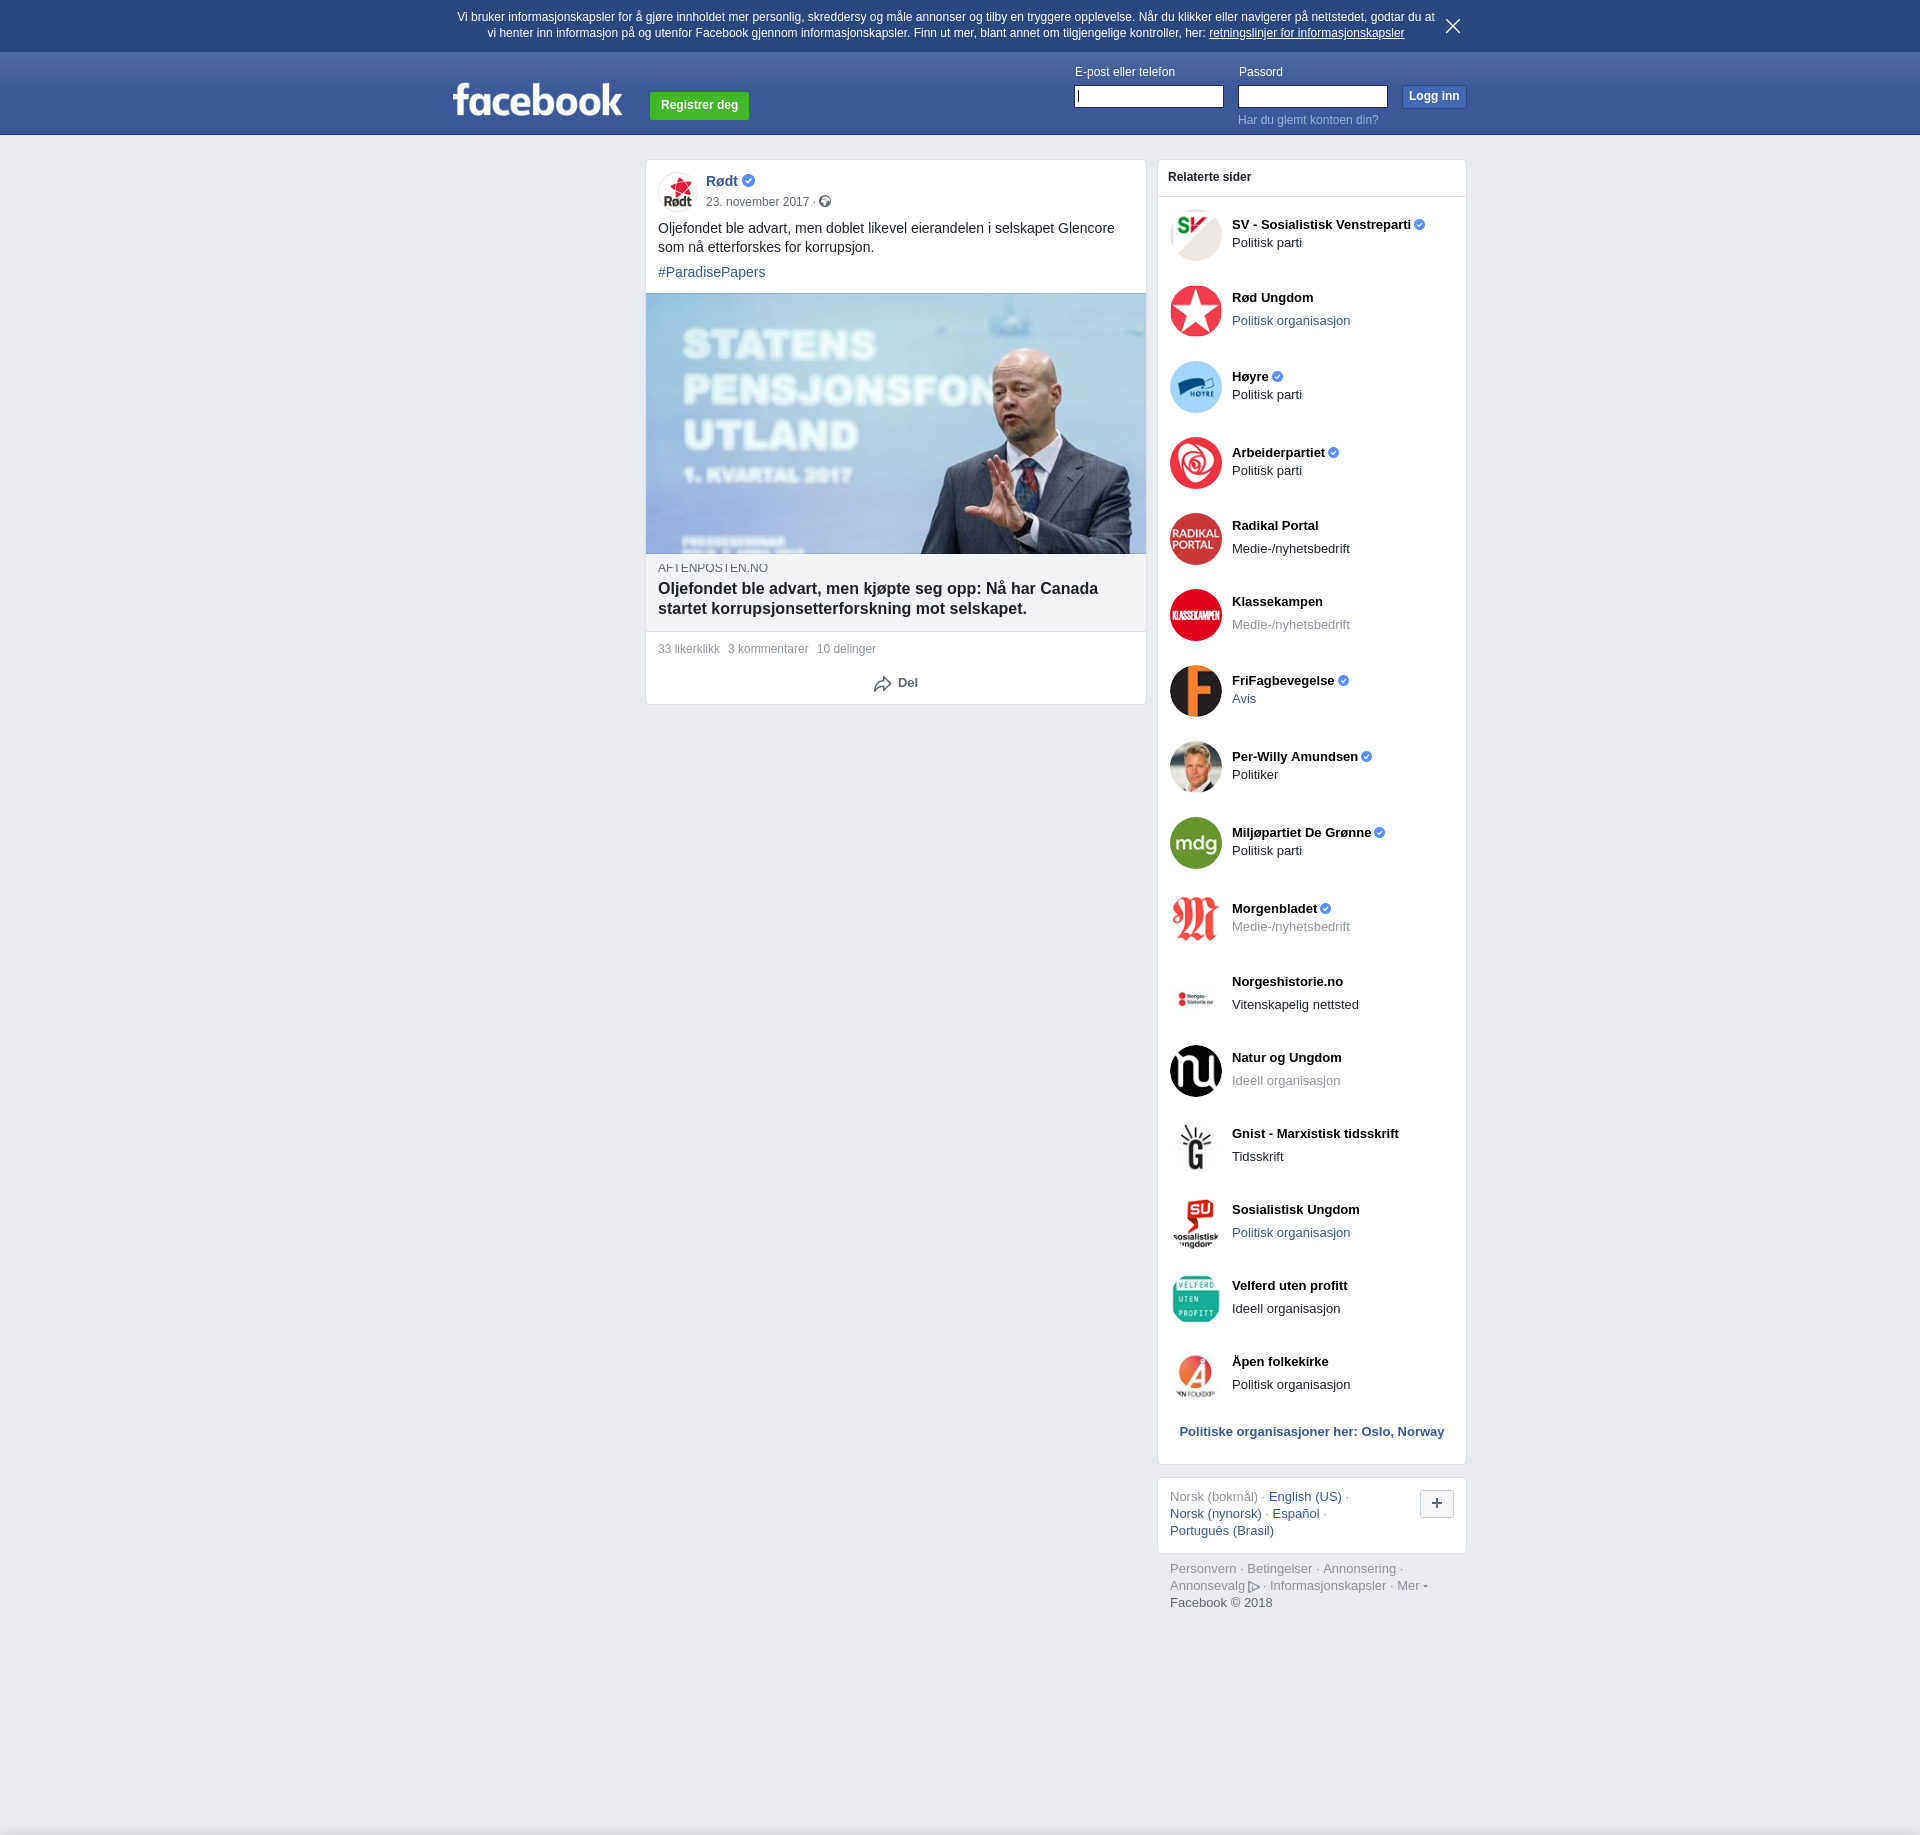This screenshot has height=1835, width=1920.
Task: Open Velferd uten profitt name link
Action: click(x=1289, y=1286)
